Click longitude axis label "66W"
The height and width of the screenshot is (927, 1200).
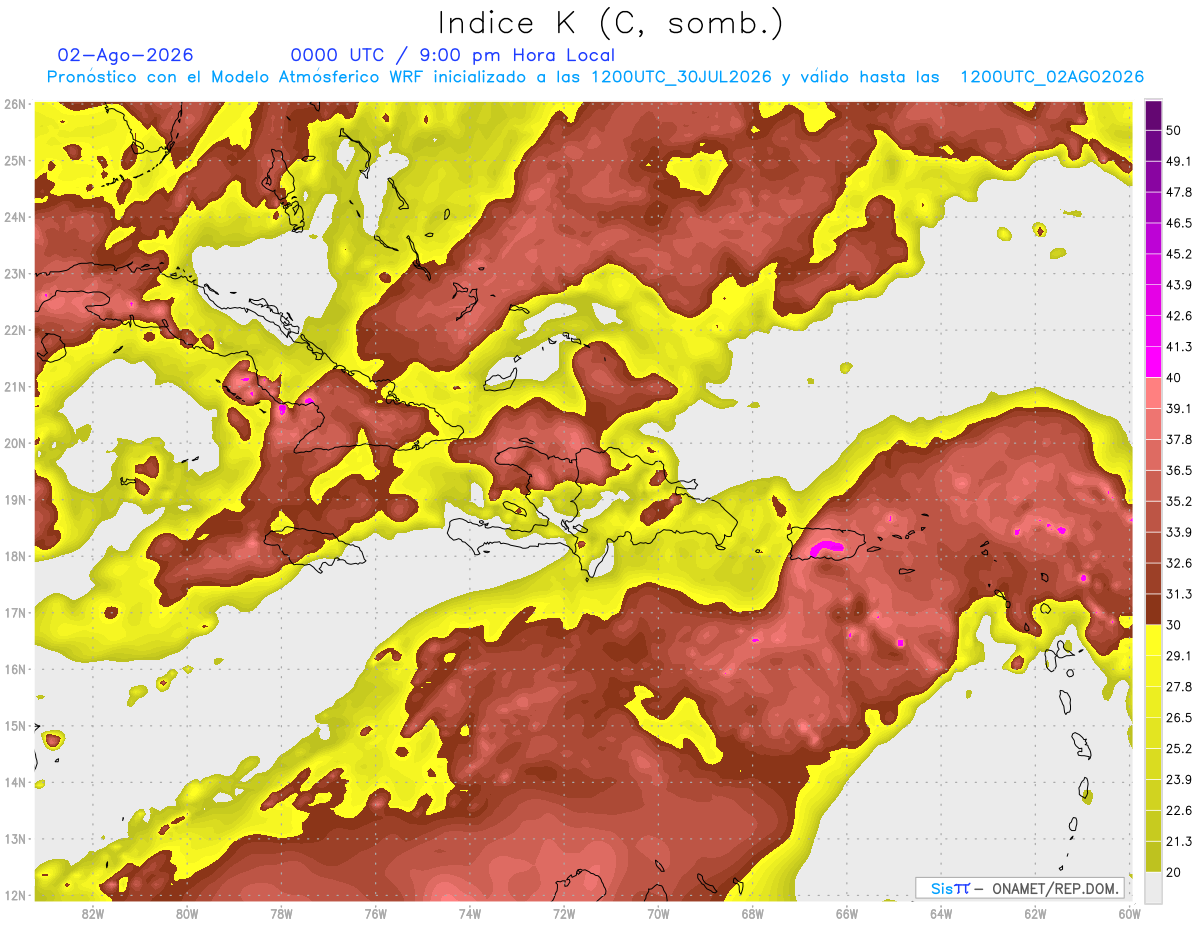coord(847,914)
